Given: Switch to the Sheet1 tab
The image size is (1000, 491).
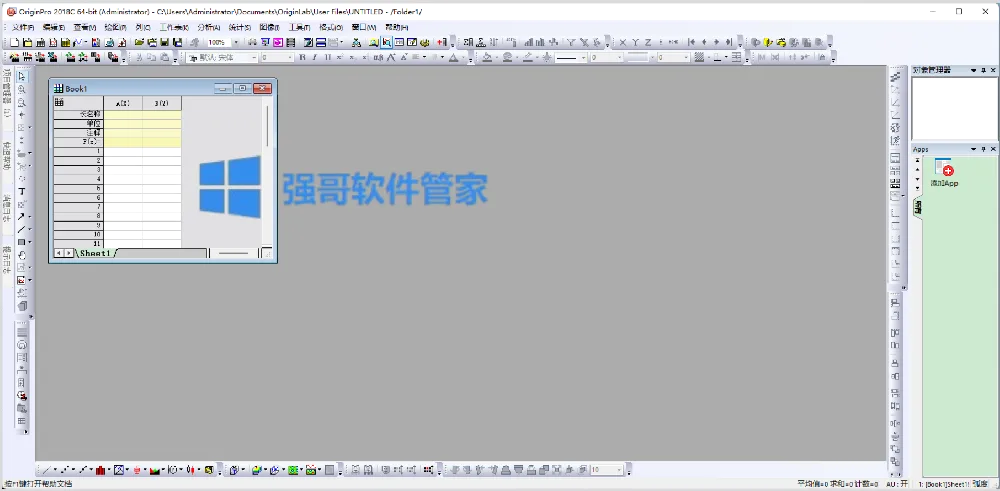Looking at the screenshot, I should 94,253.
